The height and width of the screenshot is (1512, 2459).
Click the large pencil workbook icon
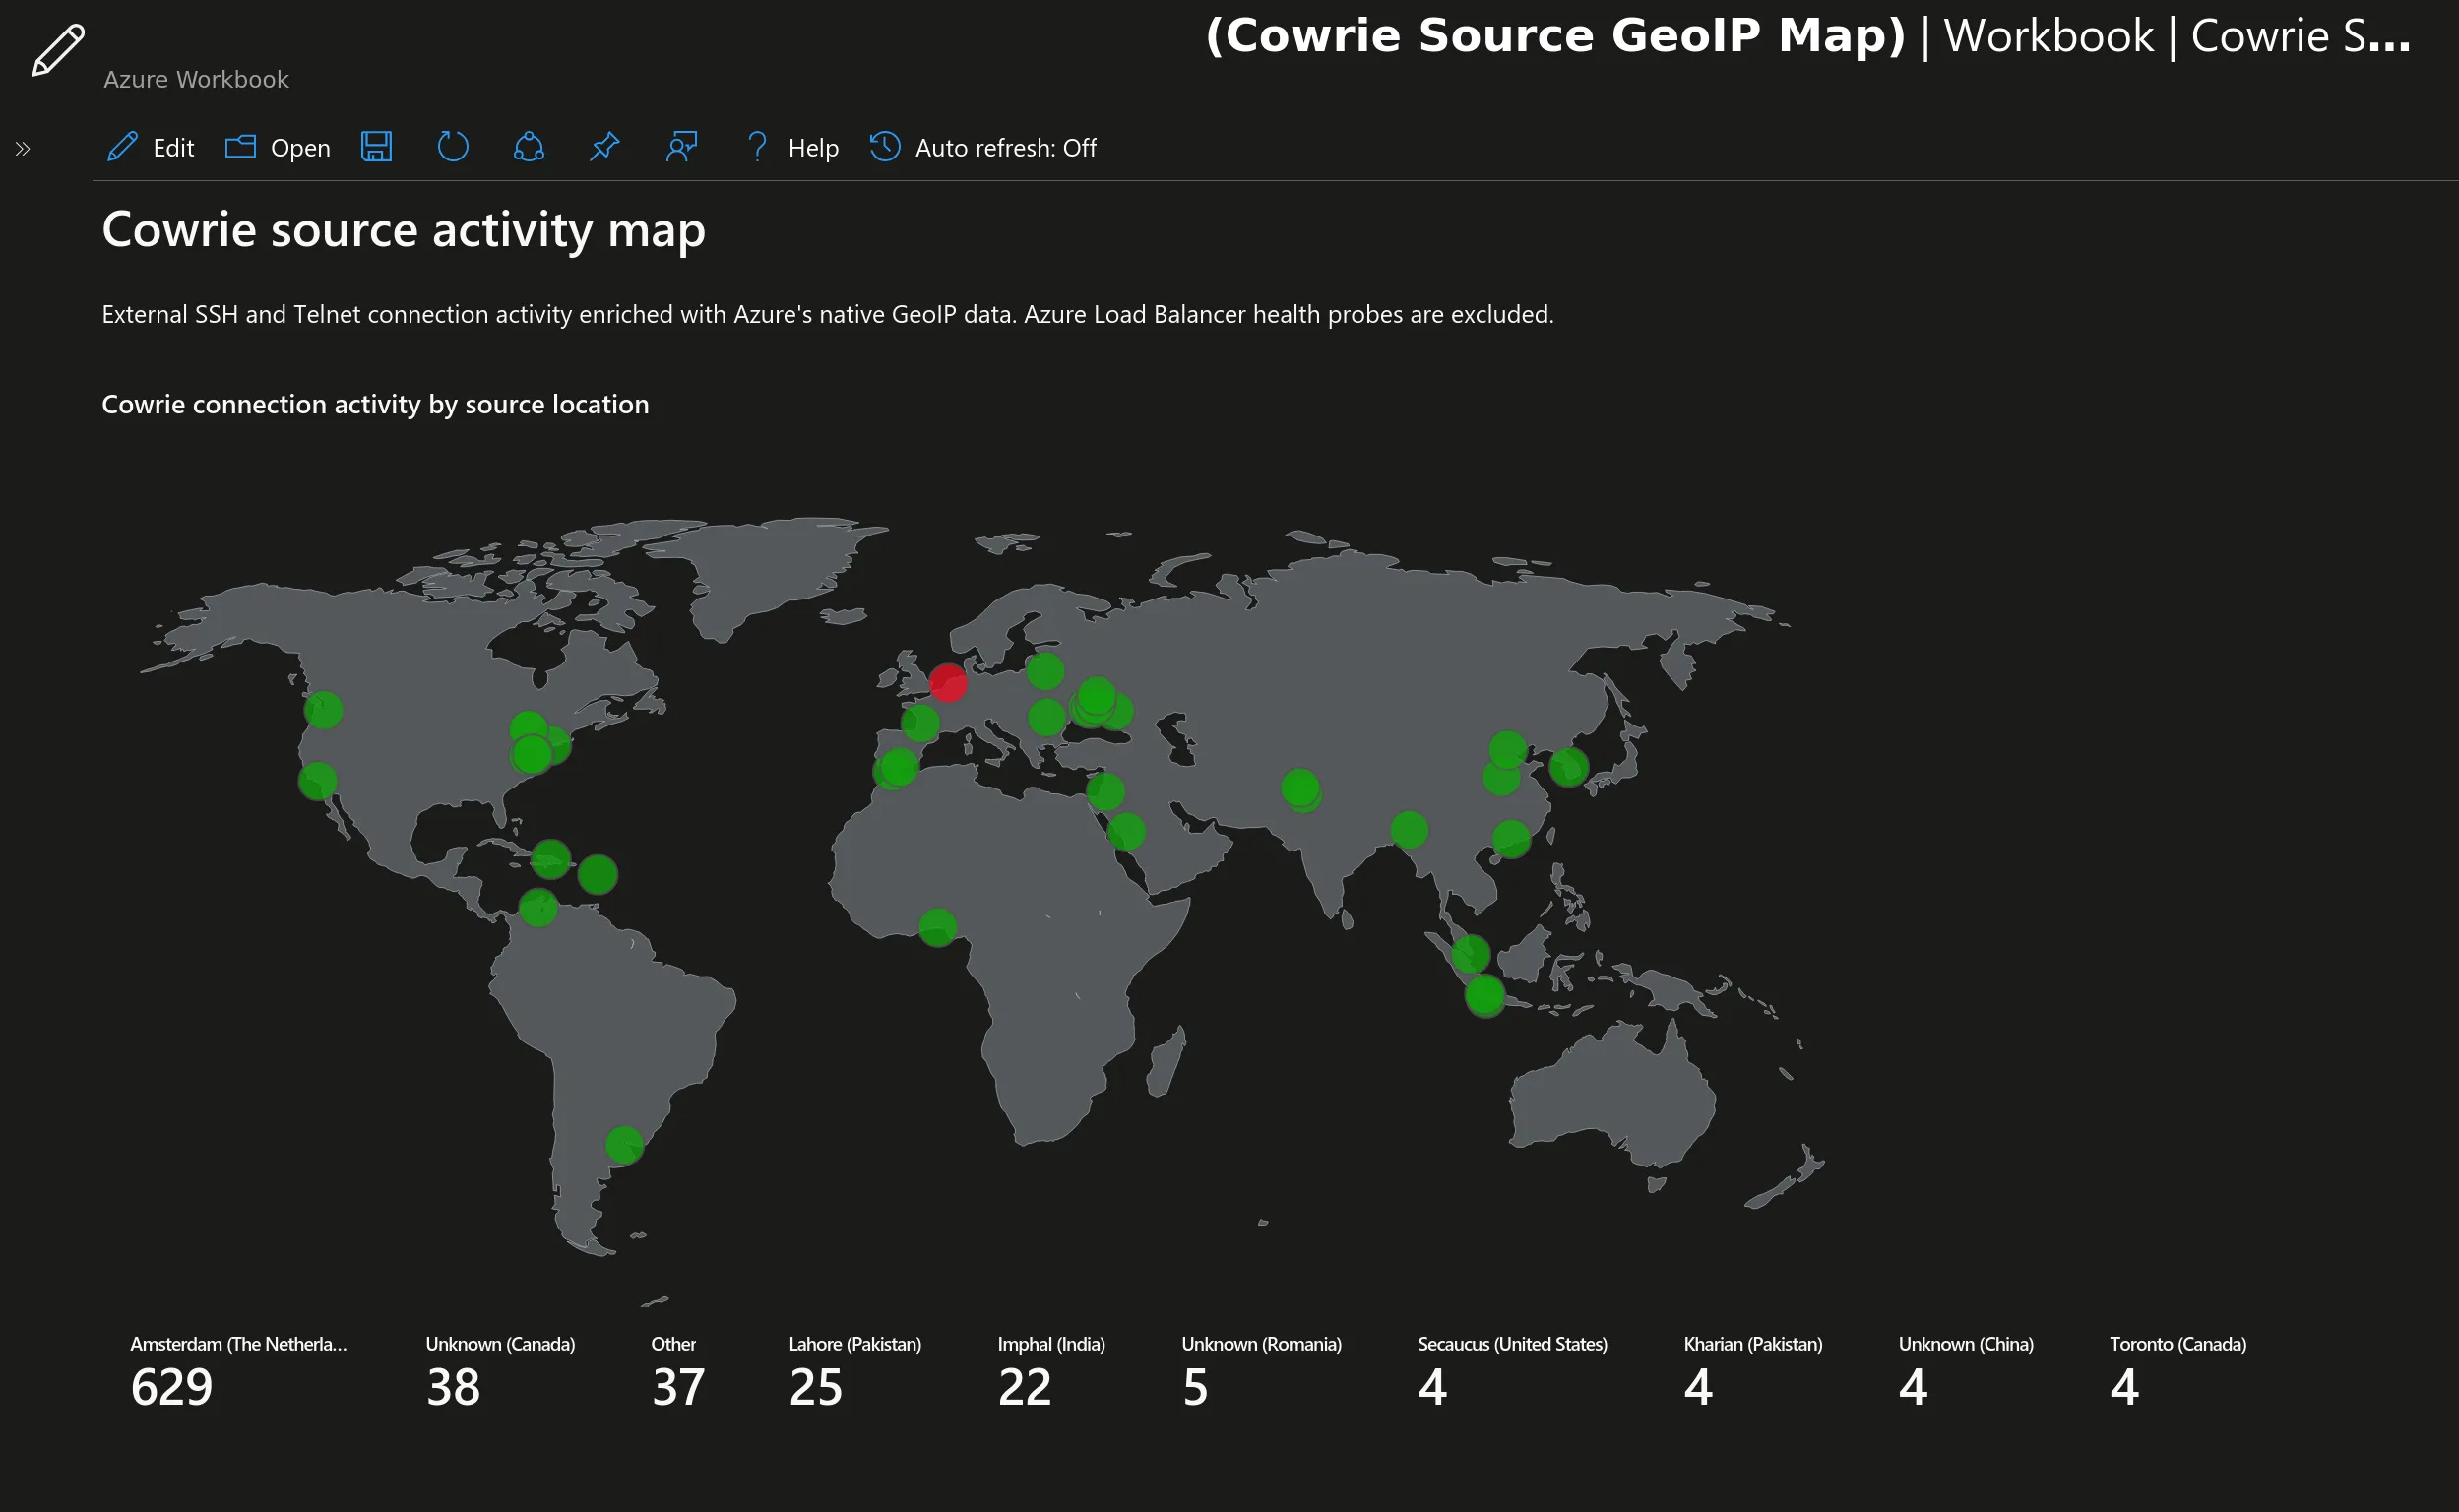pyautogui.click(x=58, y=50)
